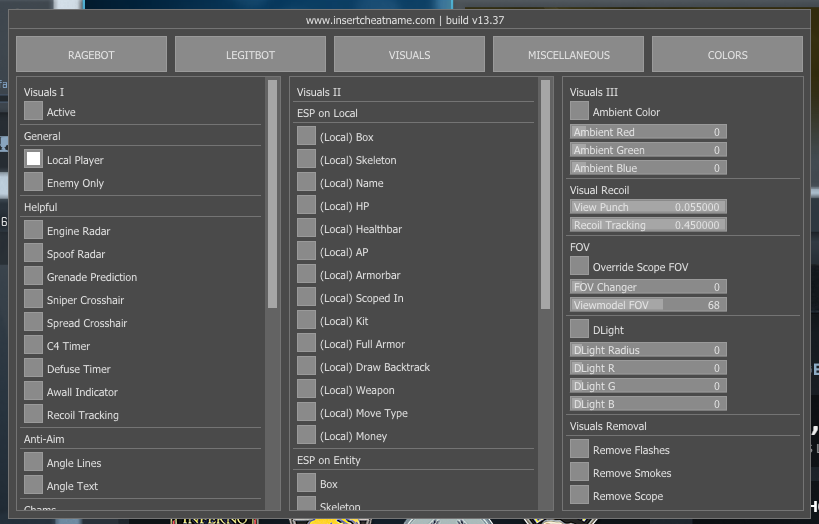This screenshot has height=524, width=819.
Task: Enable the Grenade Prediction checkbox
Action: pyautogui.click(x=34, y=276)
